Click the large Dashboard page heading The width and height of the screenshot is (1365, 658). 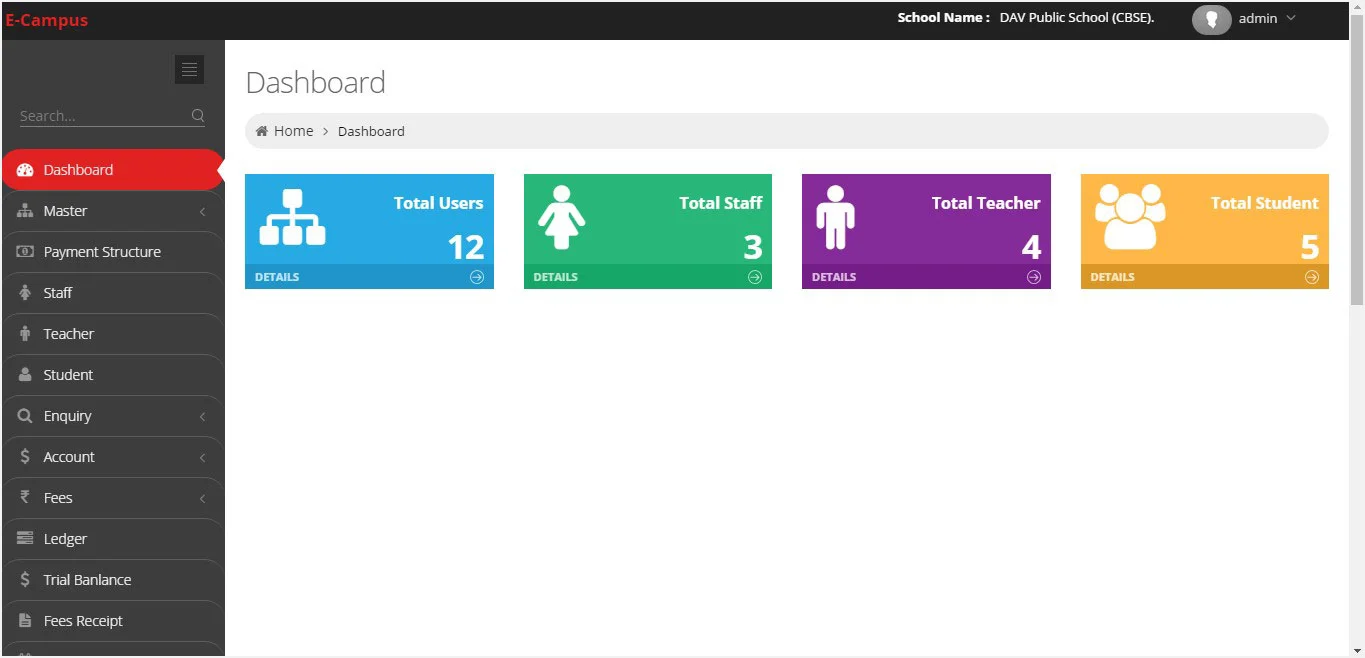point(316,82)
